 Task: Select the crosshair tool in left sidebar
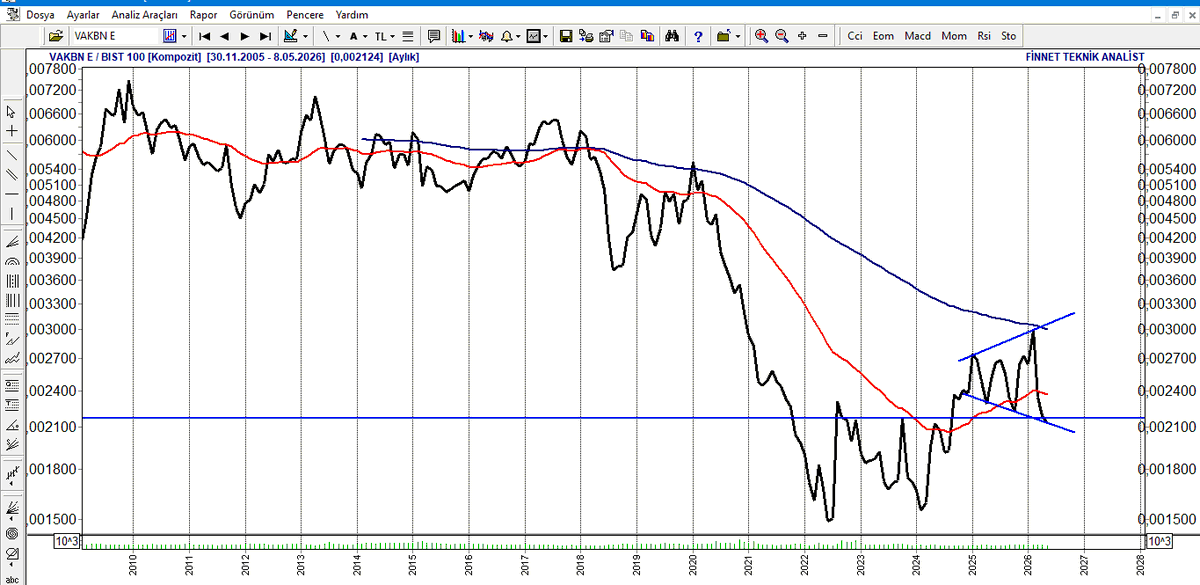click(12, 131)
